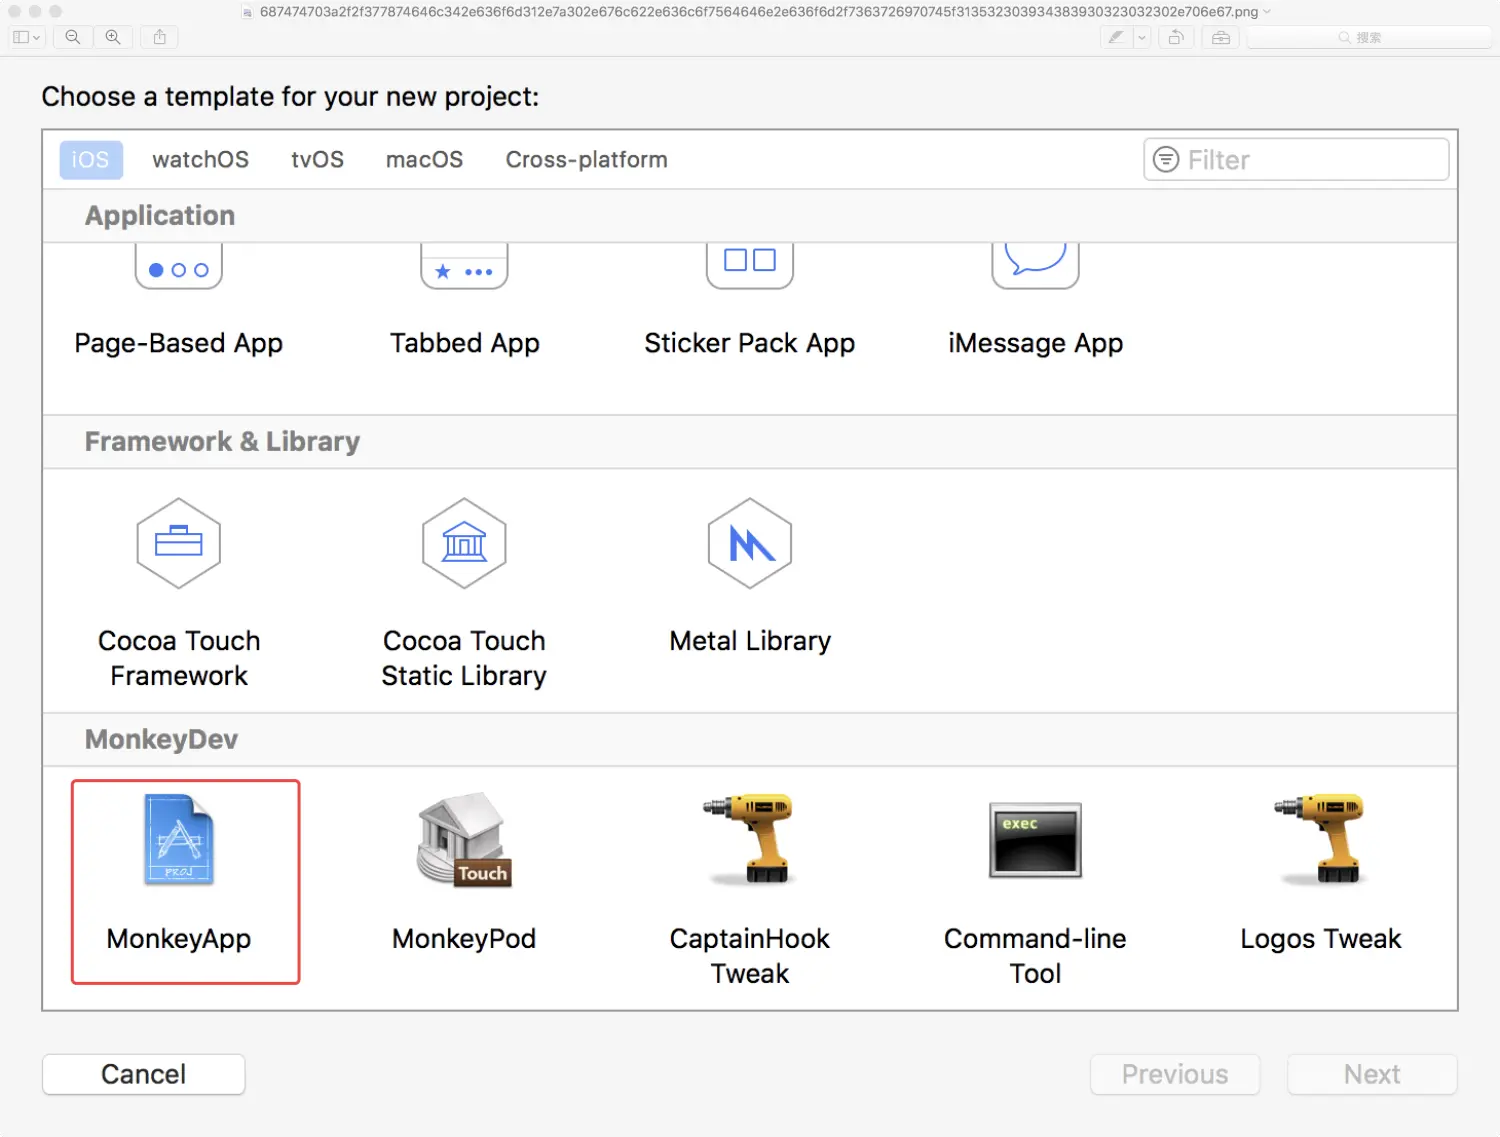Image resolution: width=1500 pixels, height=1137 pixels.
Task: Switch to the iOS platform tab
Action: (91, 160)
